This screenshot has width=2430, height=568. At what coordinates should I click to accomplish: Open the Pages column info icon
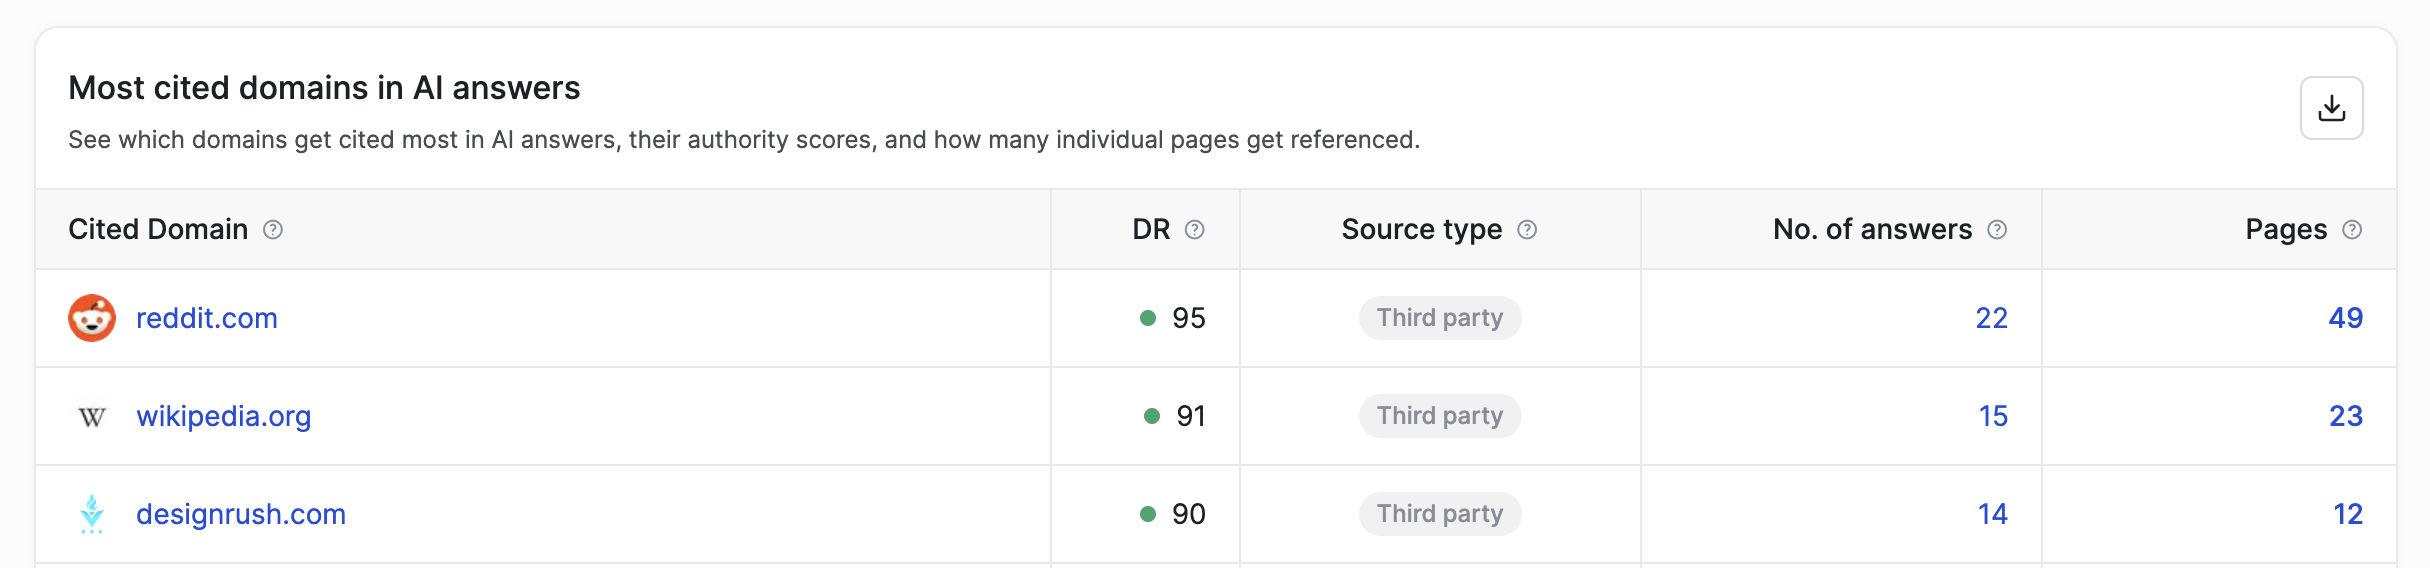(x=2352, y=230)
